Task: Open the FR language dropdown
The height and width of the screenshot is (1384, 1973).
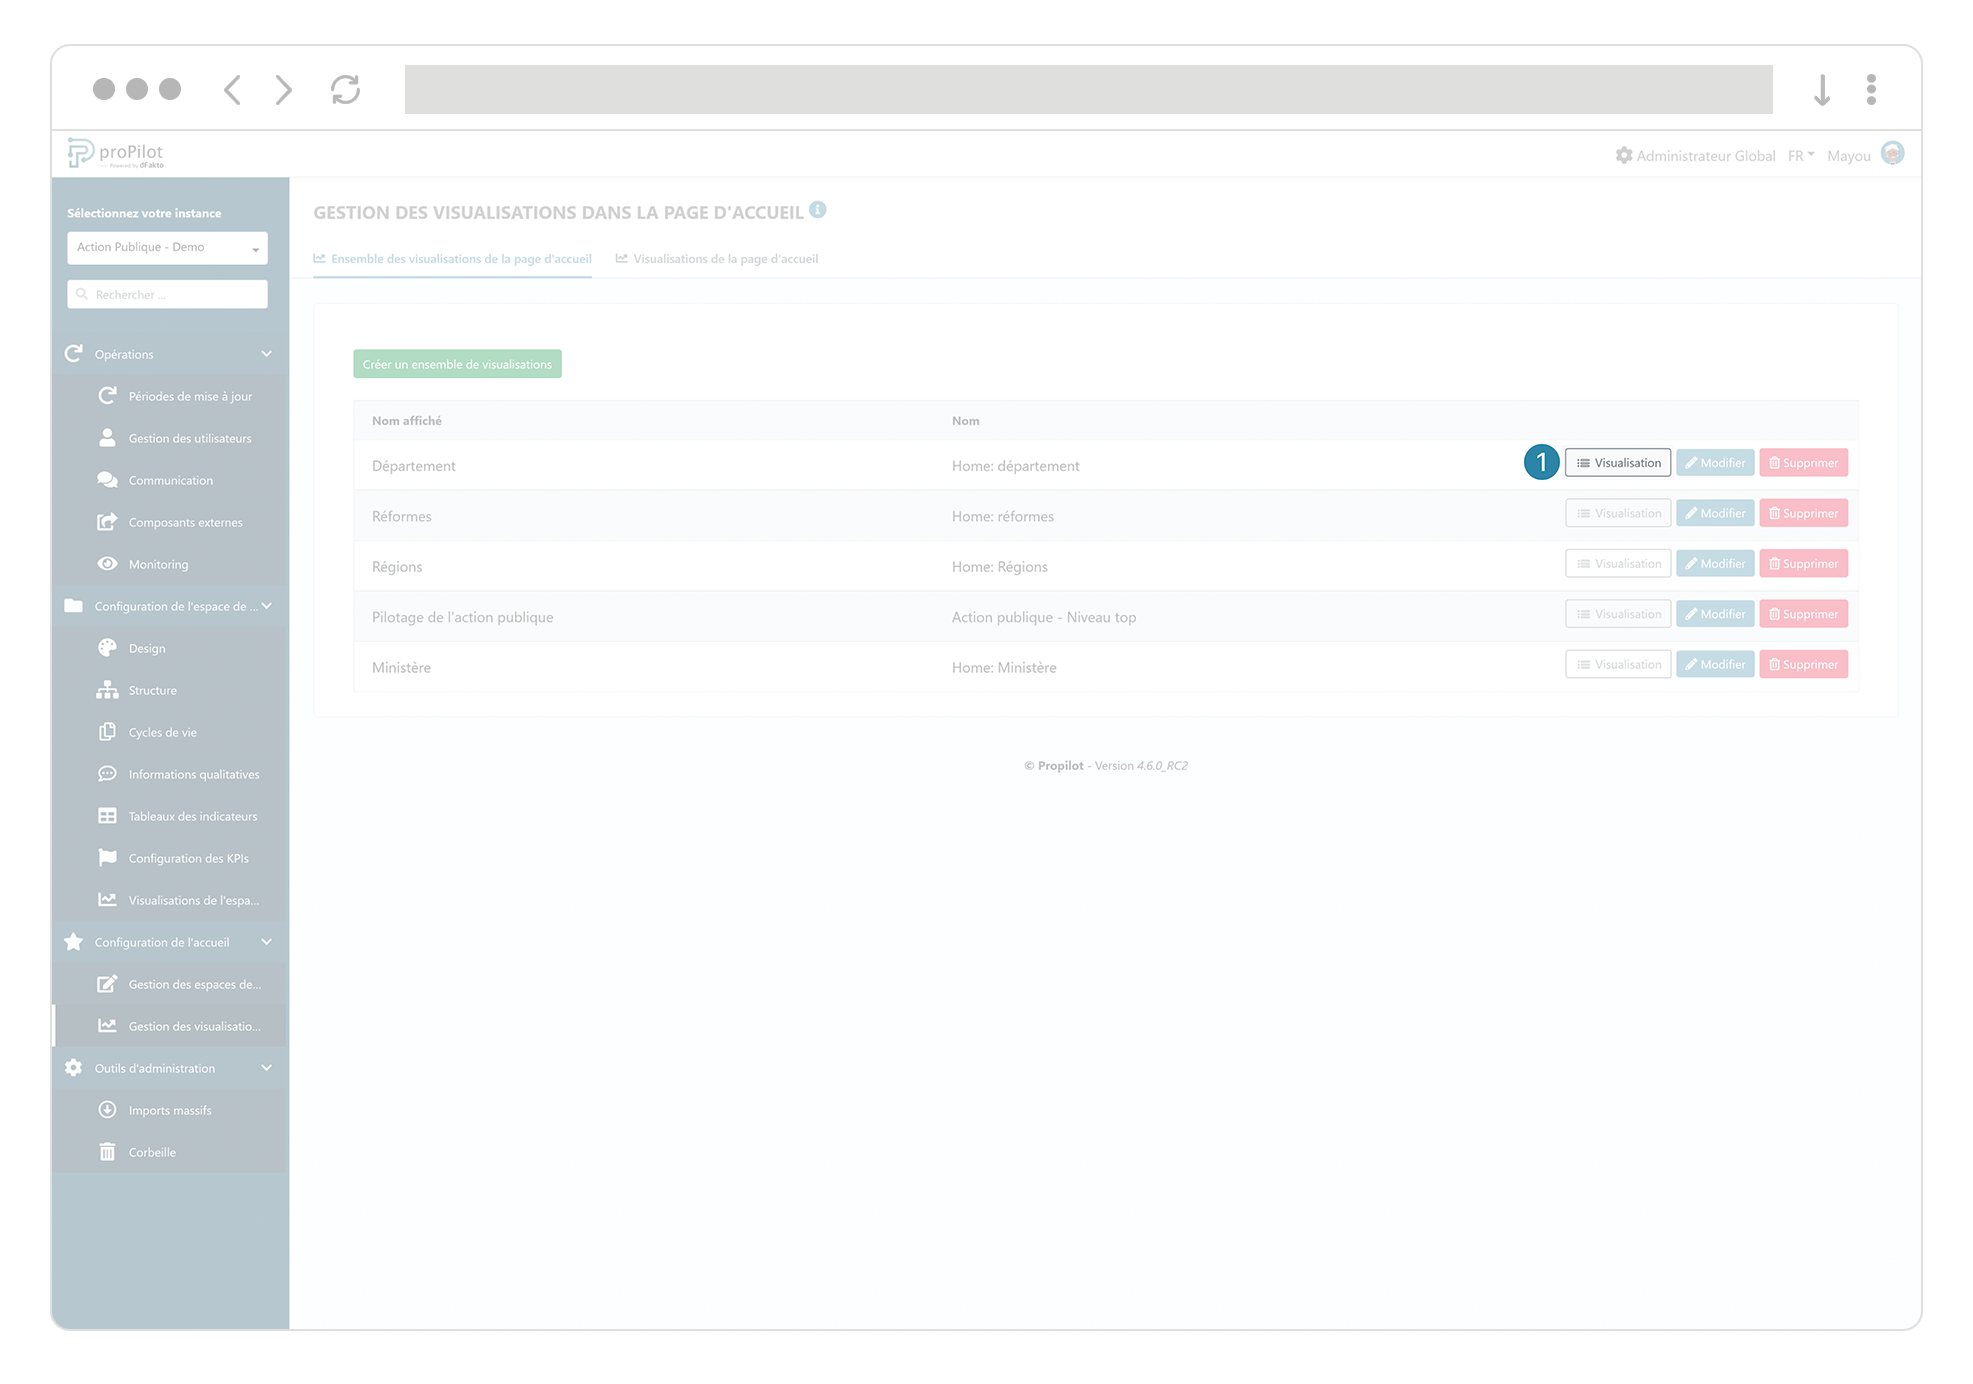Action: tap(1800, 155)
